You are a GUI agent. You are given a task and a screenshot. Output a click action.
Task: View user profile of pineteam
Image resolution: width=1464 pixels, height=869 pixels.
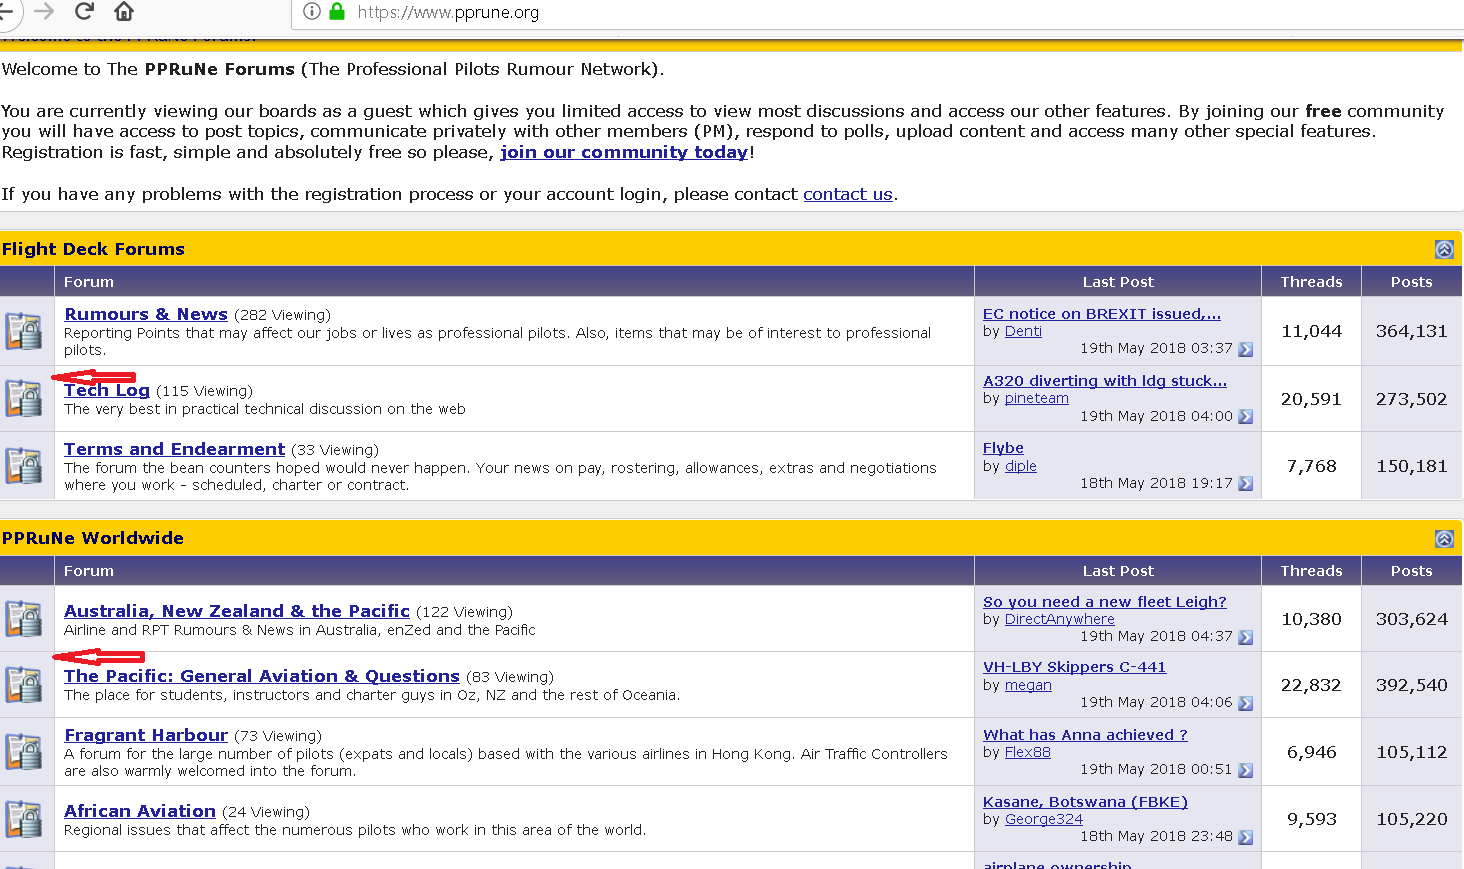click(x=1036, y=398)
